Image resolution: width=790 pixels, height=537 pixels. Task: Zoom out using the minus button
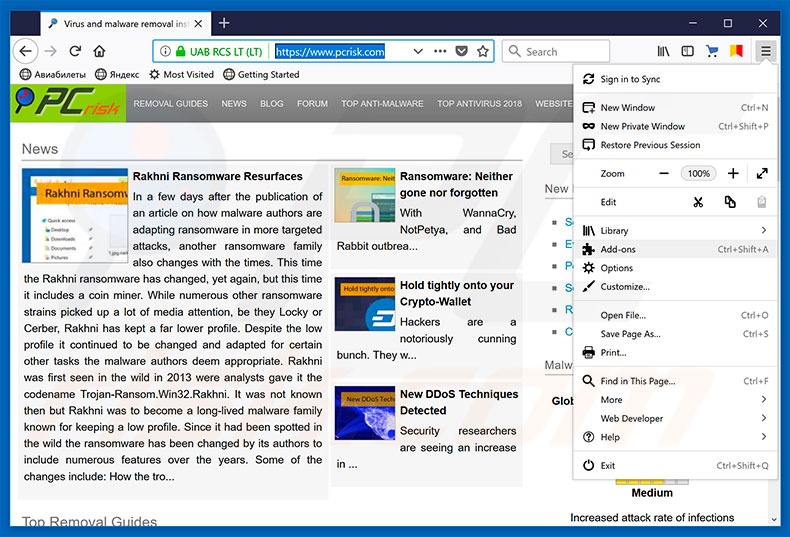click(x=664, y=173)
